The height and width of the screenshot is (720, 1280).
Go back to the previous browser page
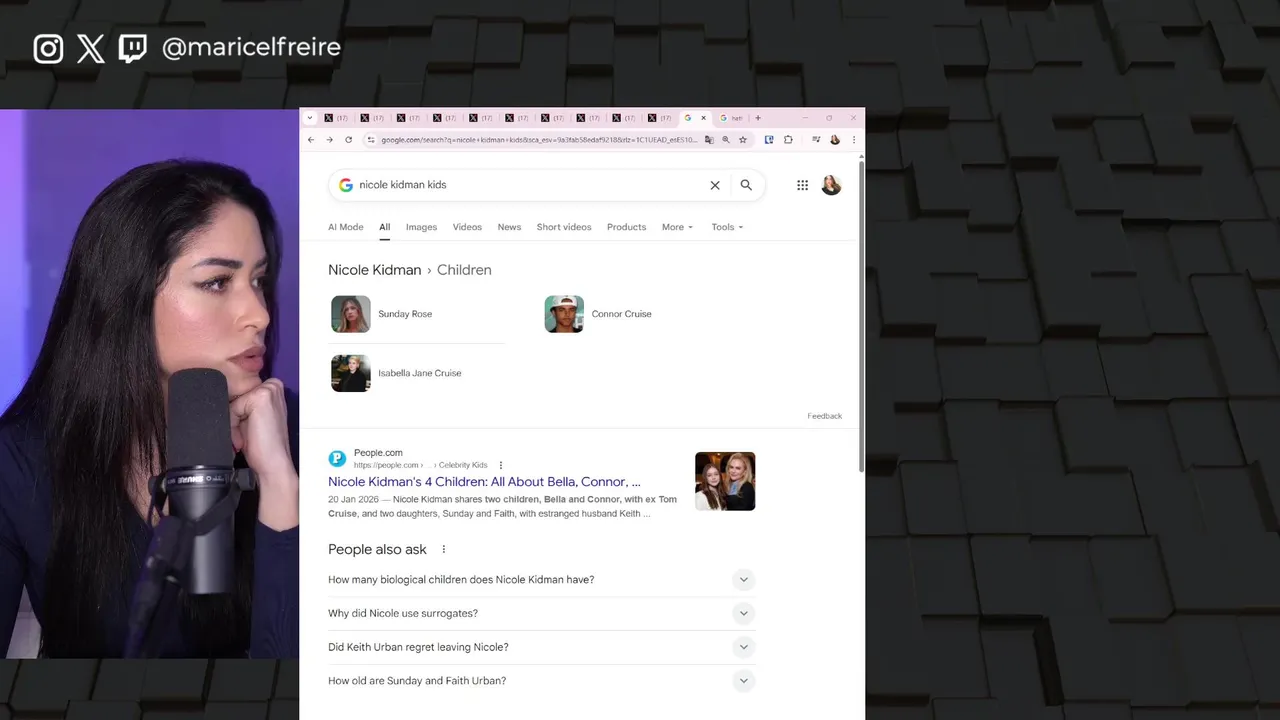click(x=311, y=140)
